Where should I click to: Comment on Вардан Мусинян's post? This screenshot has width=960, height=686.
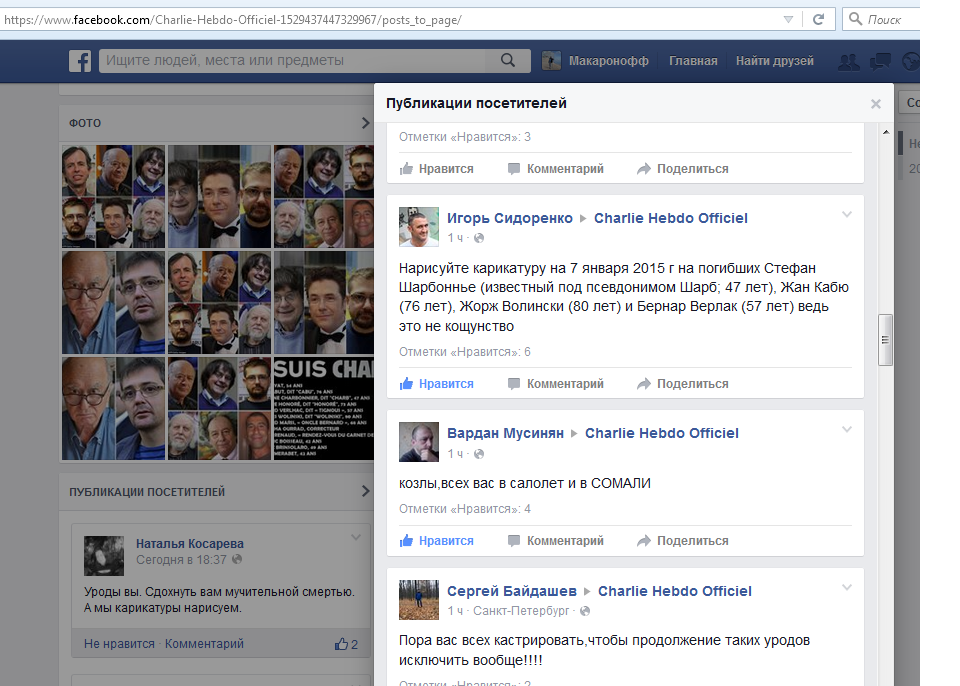coord(555,541)
